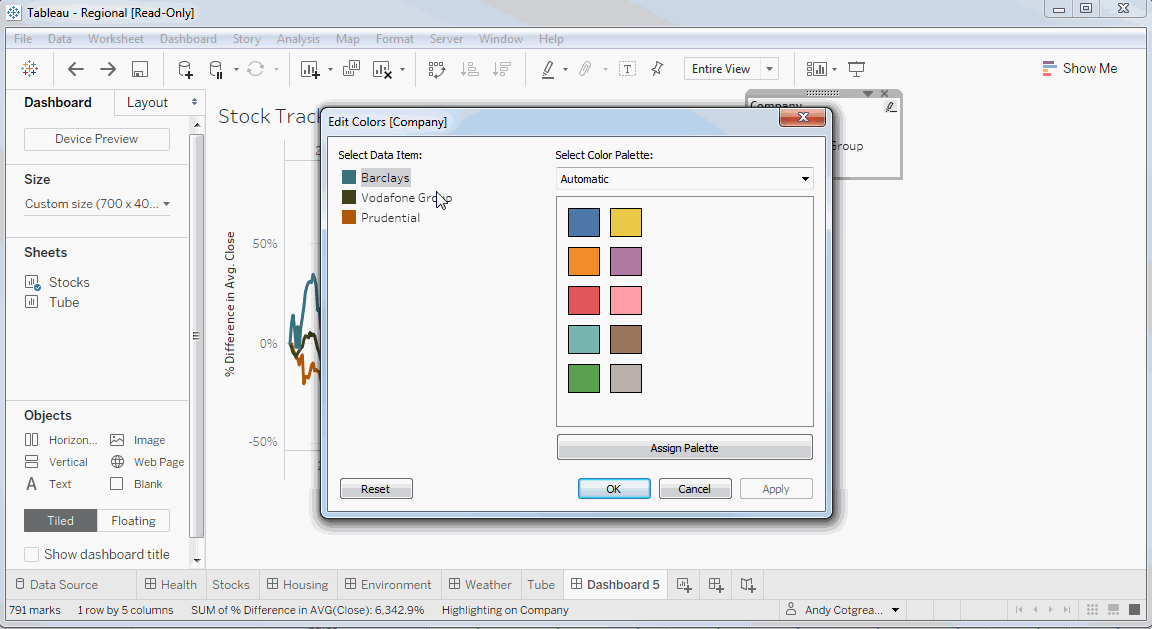Viewport: 1152px width, 629px height.
Task: Toggle Show dashboard title checkbox
Action: 31,553
